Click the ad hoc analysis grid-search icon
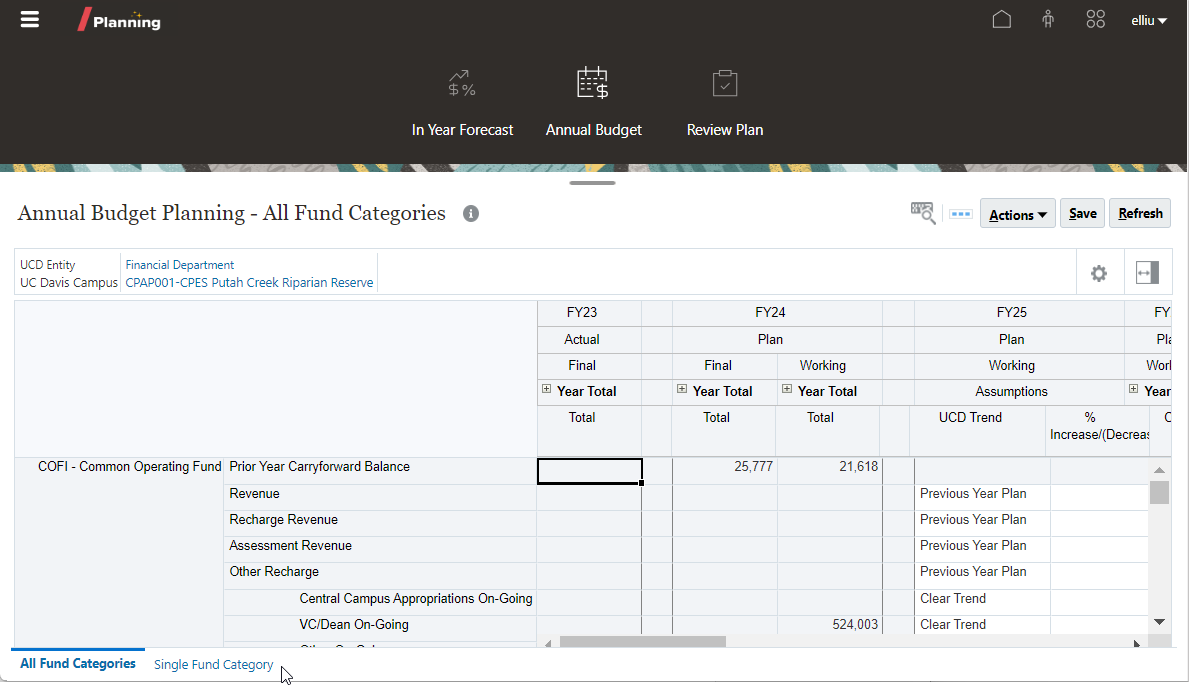1195x698 pixels. (x=921, y=212)
